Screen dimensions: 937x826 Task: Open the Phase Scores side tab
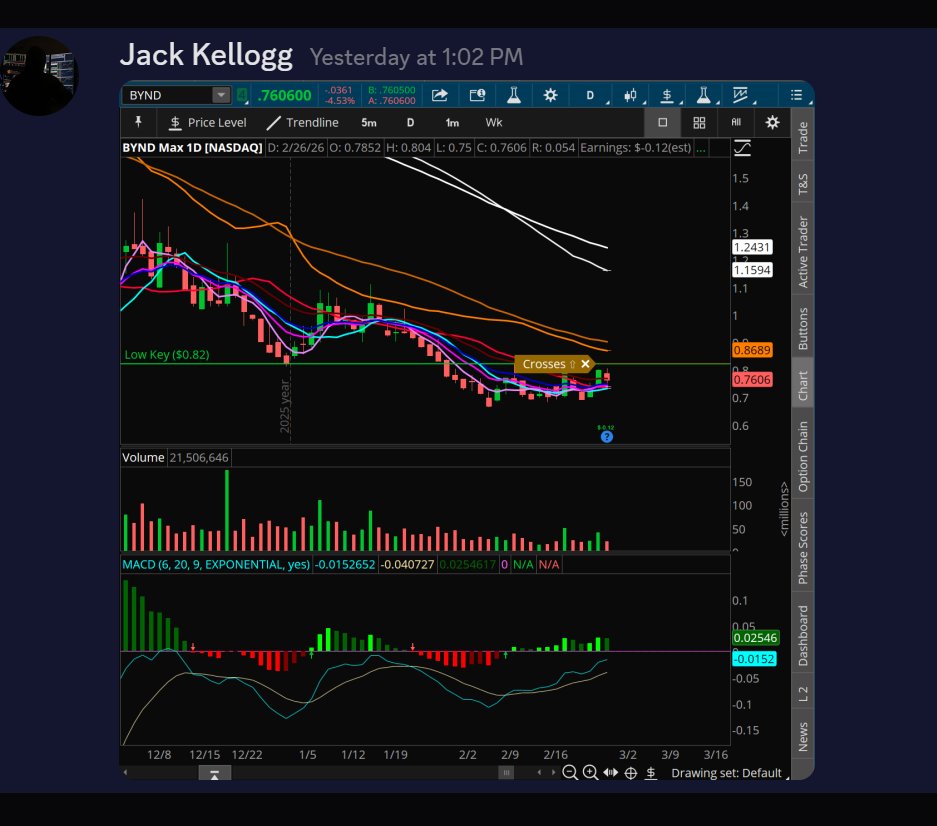[x=803, y=547]
